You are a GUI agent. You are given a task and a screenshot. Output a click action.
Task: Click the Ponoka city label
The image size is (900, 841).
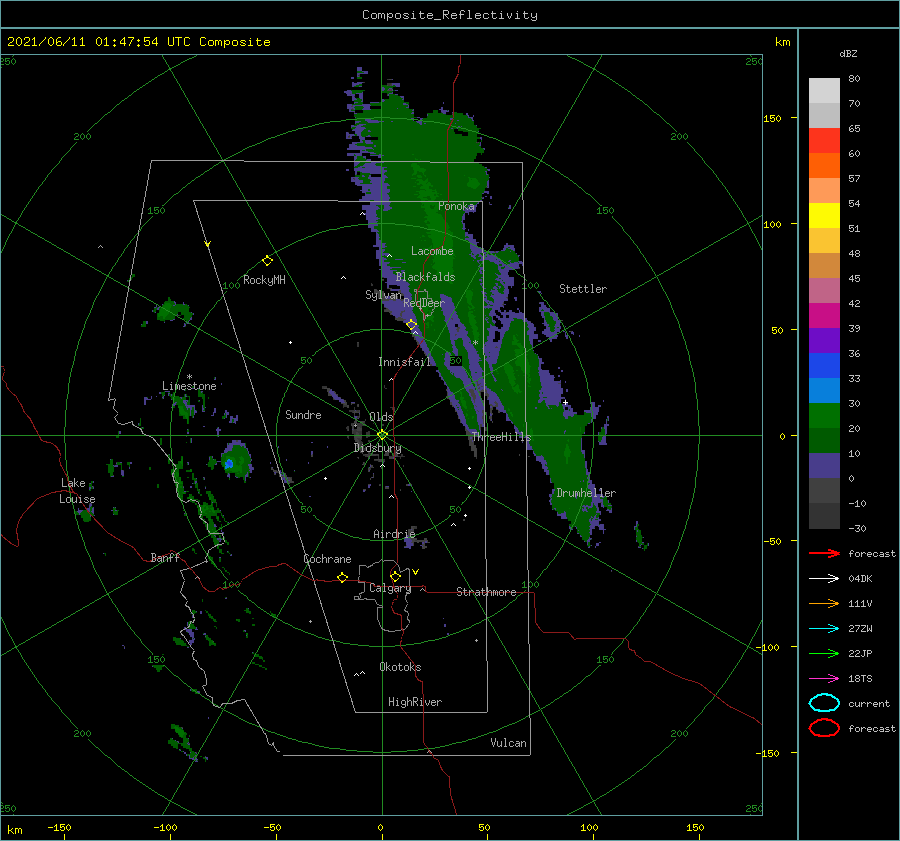coord(456,206)
